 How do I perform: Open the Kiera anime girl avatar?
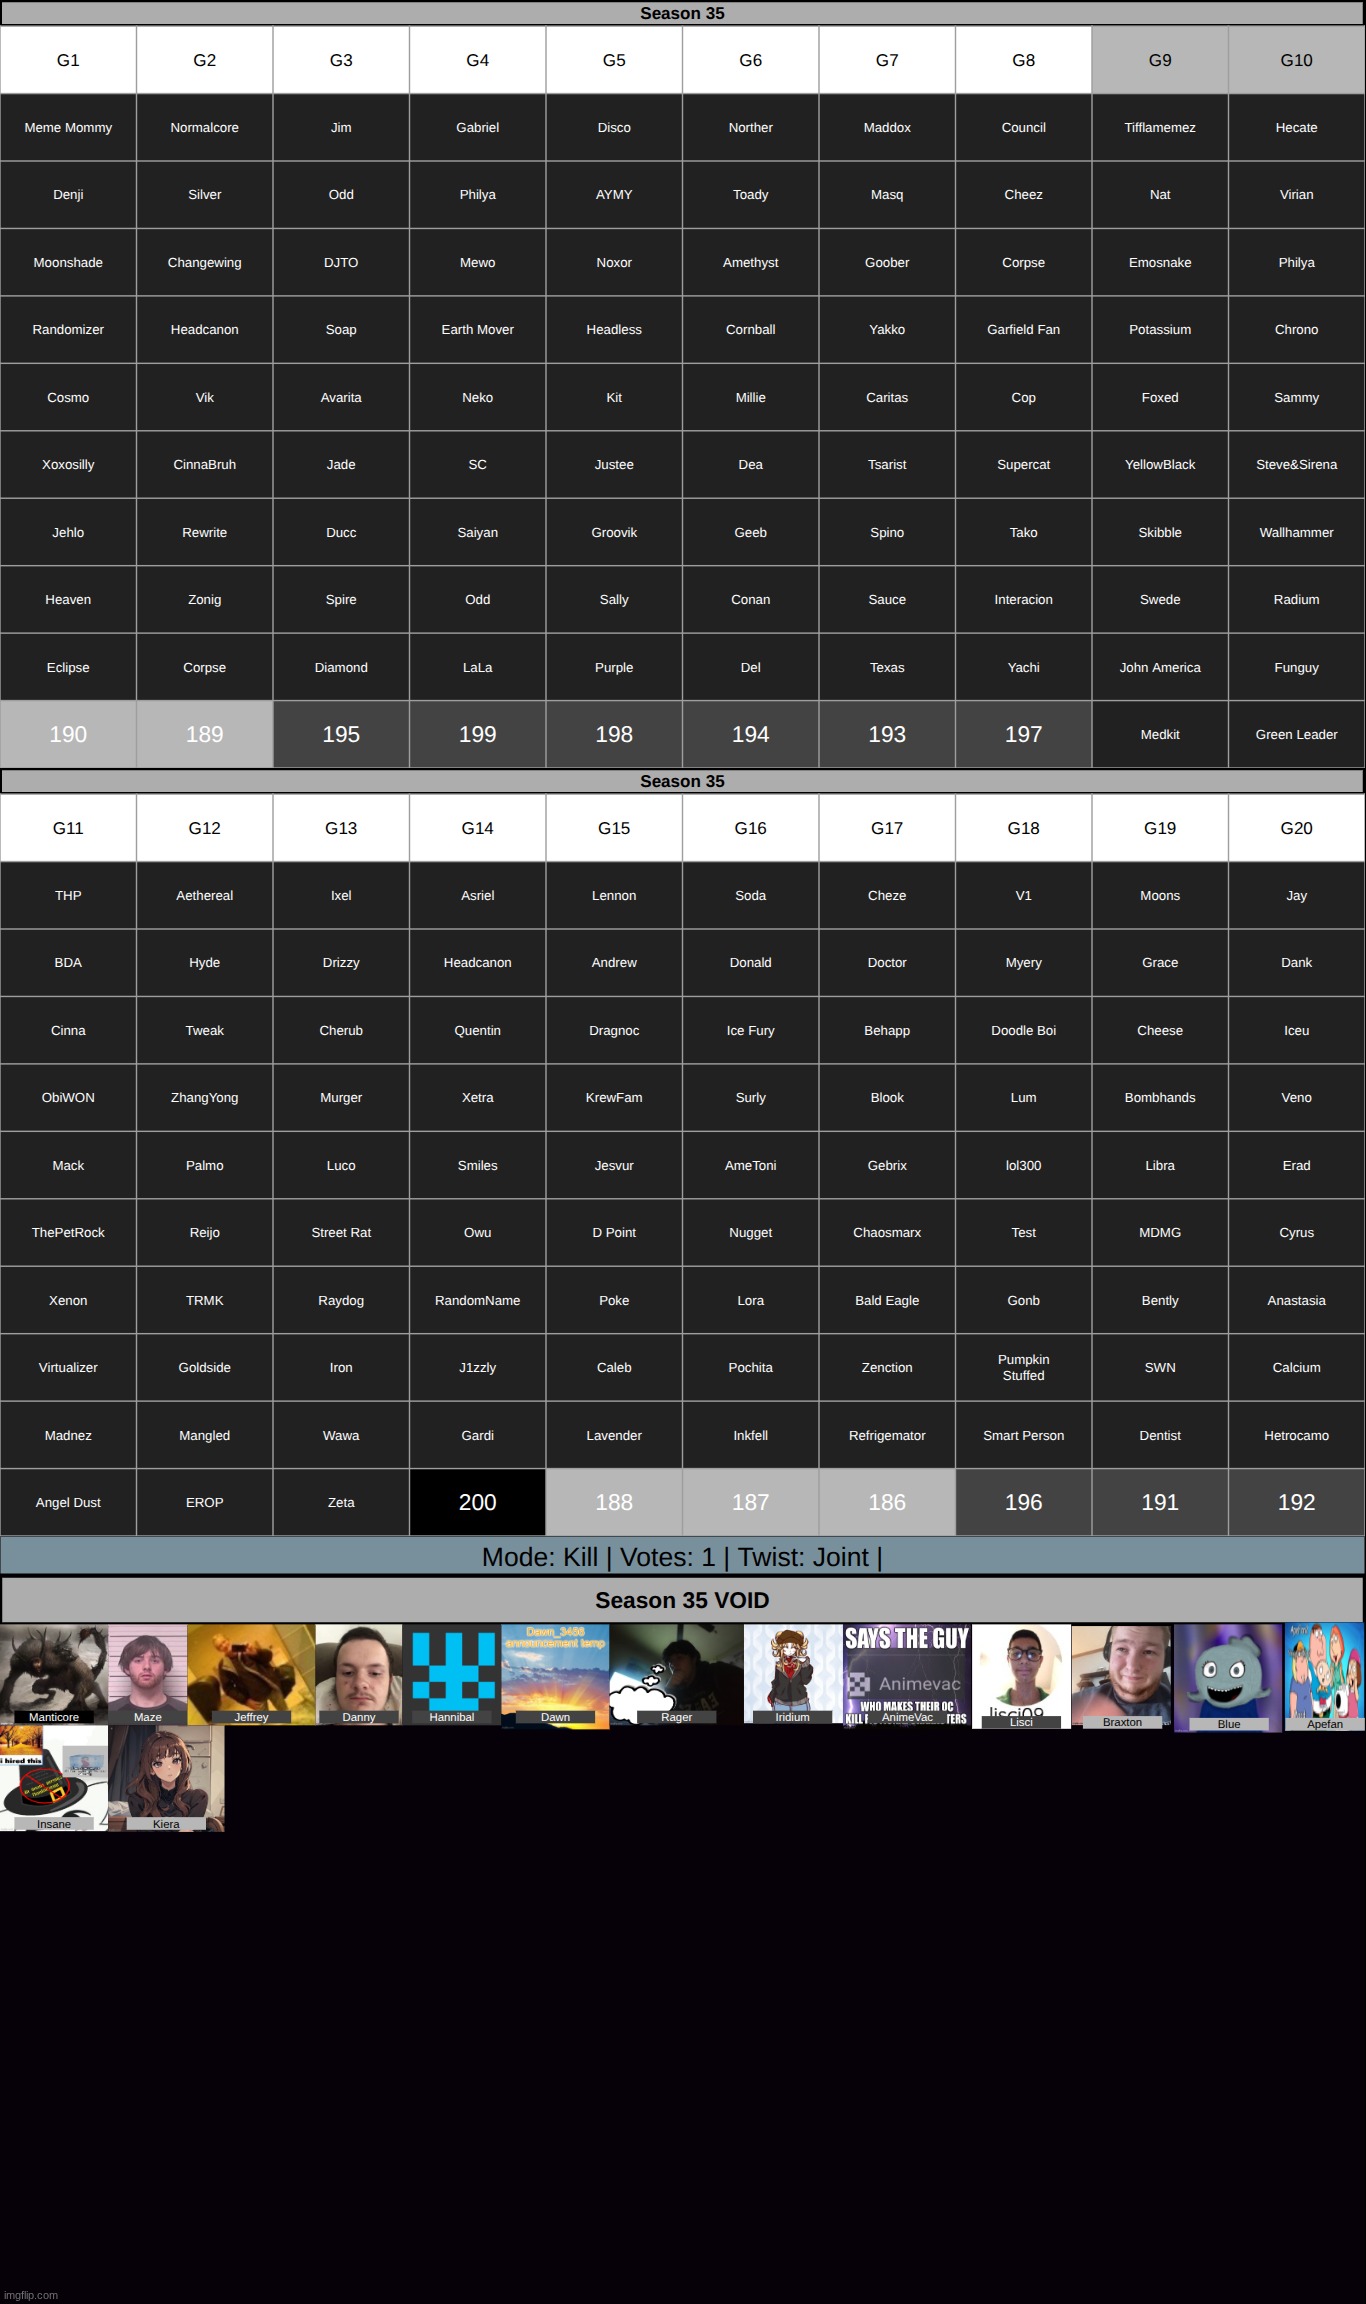tap(166, 1777)
